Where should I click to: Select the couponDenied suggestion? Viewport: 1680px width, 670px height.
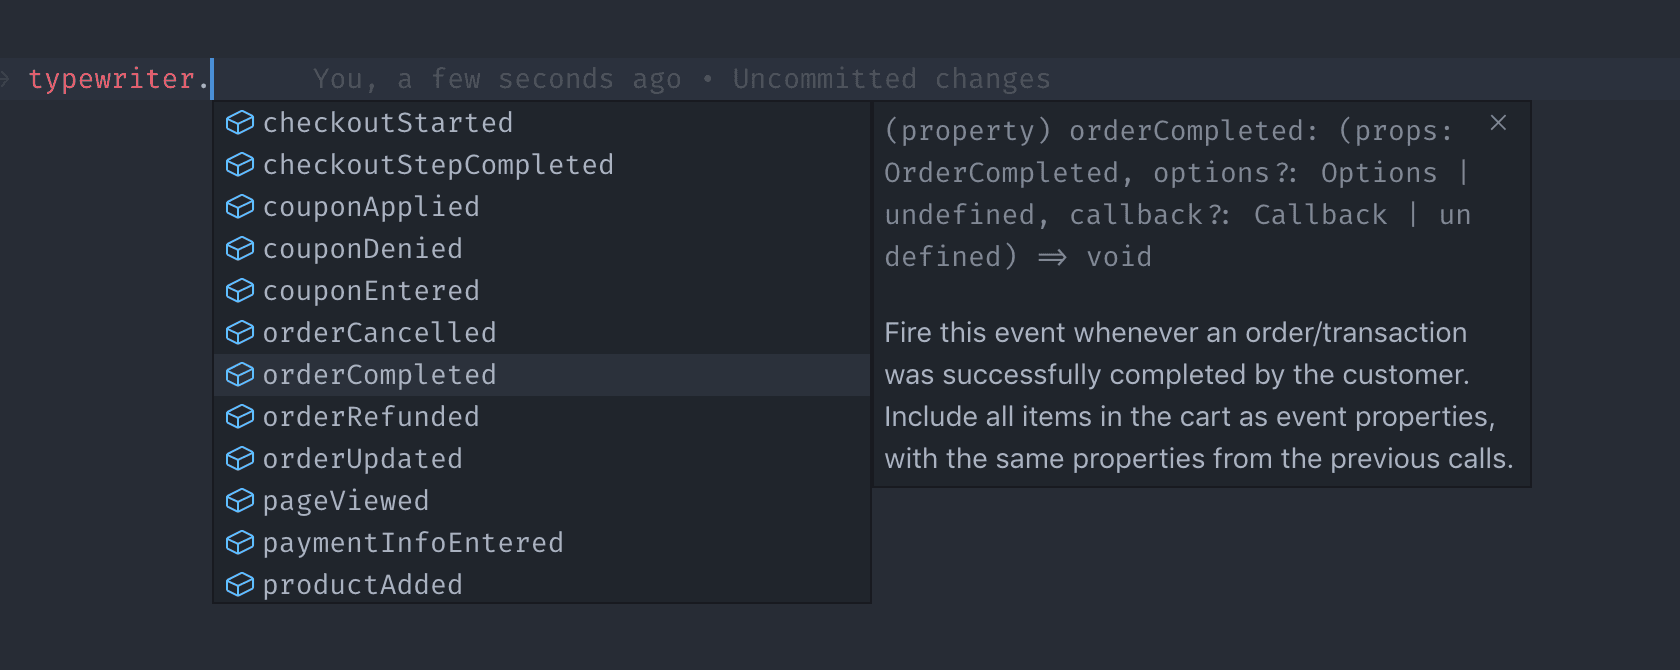pos(362,248)
